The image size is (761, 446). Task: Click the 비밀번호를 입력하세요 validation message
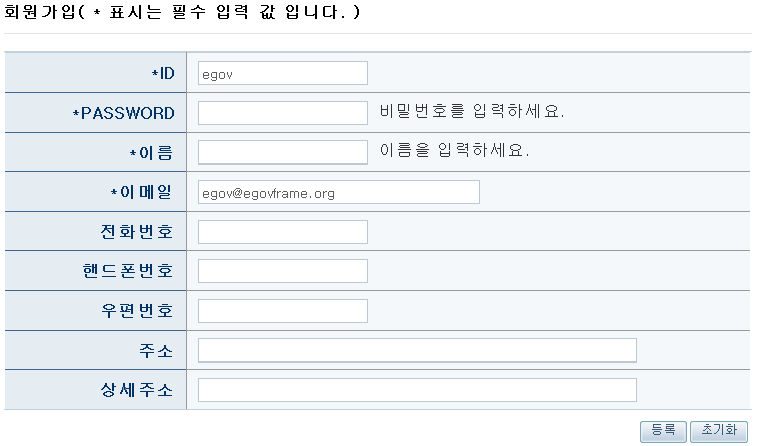472,111
